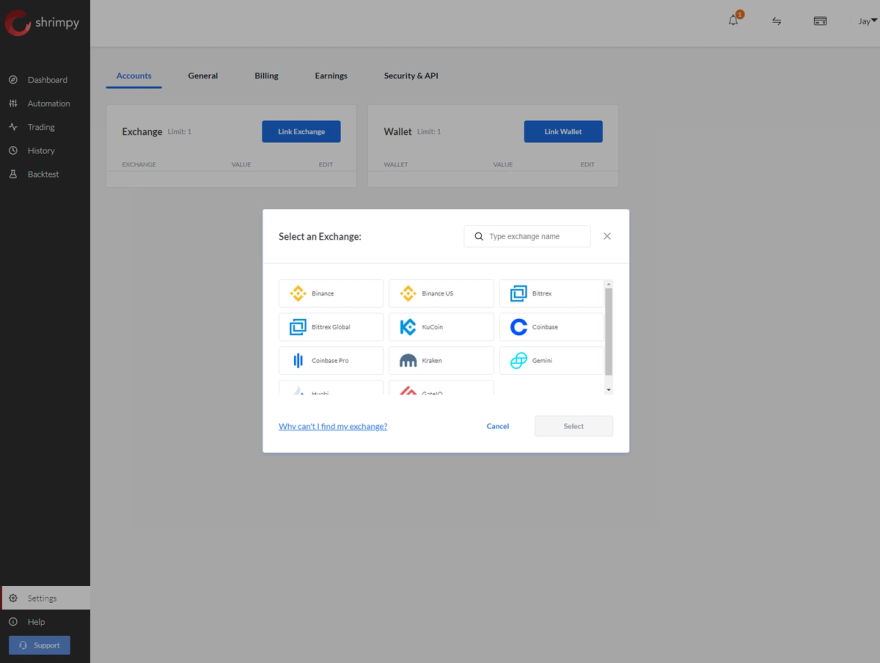Click the Settings gear icon
Screen dimensions: 880x663
[13, 598]
